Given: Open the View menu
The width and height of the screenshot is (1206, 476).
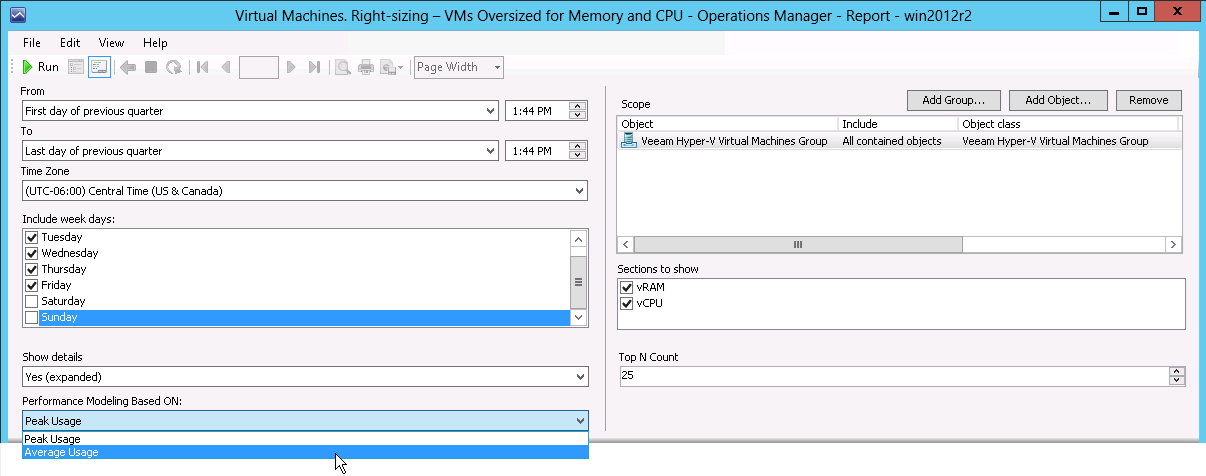Looking at the screenshot, I should coord(111,43).
